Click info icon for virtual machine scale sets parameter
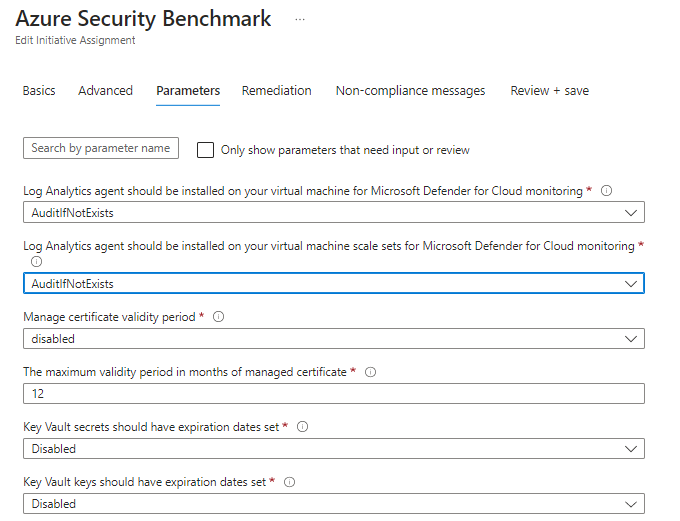This screenshot has width=680, height=521. tap(37, 261)
